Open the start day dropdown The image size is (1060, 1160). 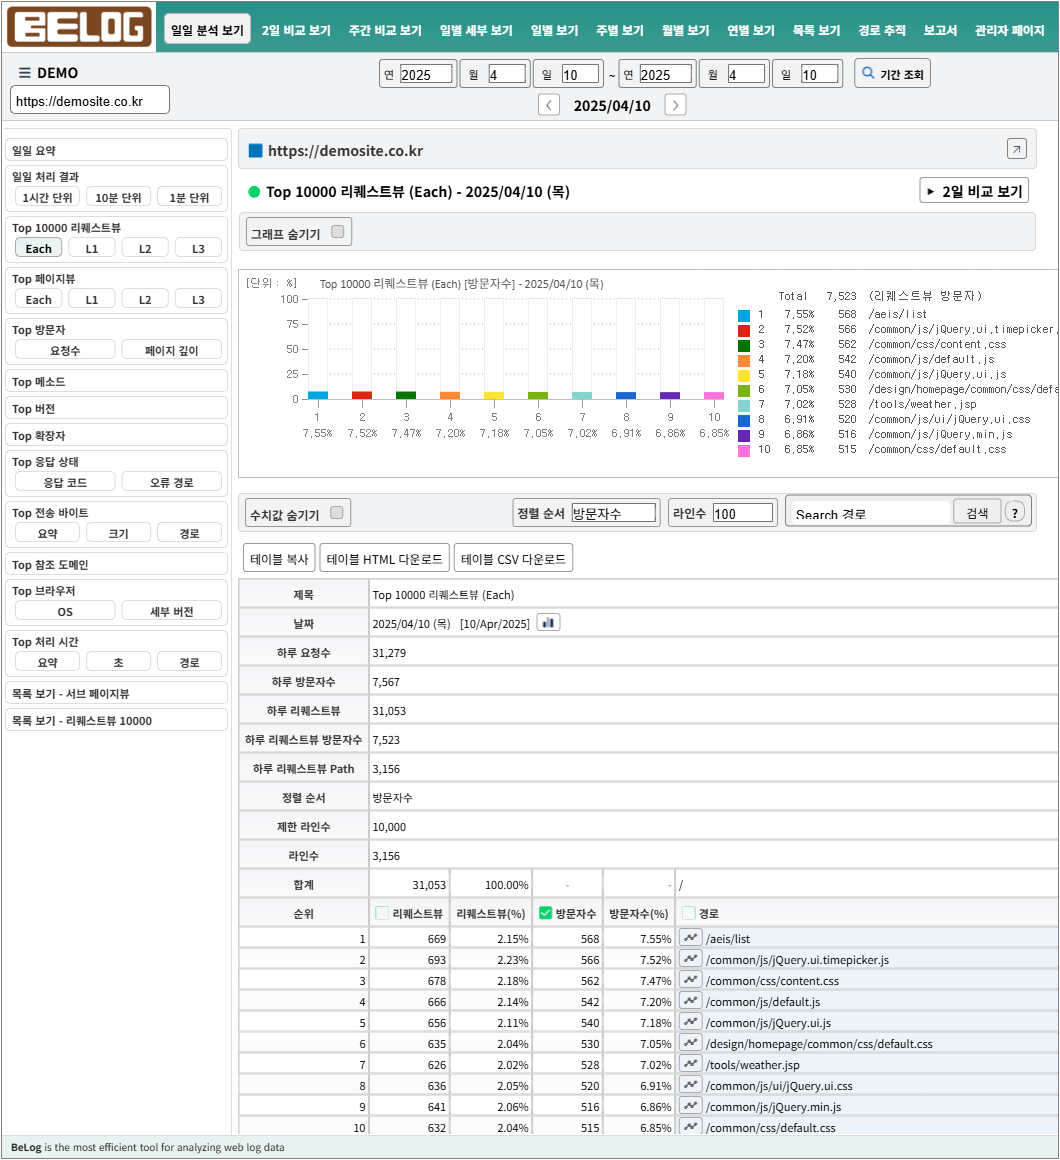[x=580, y=74]
